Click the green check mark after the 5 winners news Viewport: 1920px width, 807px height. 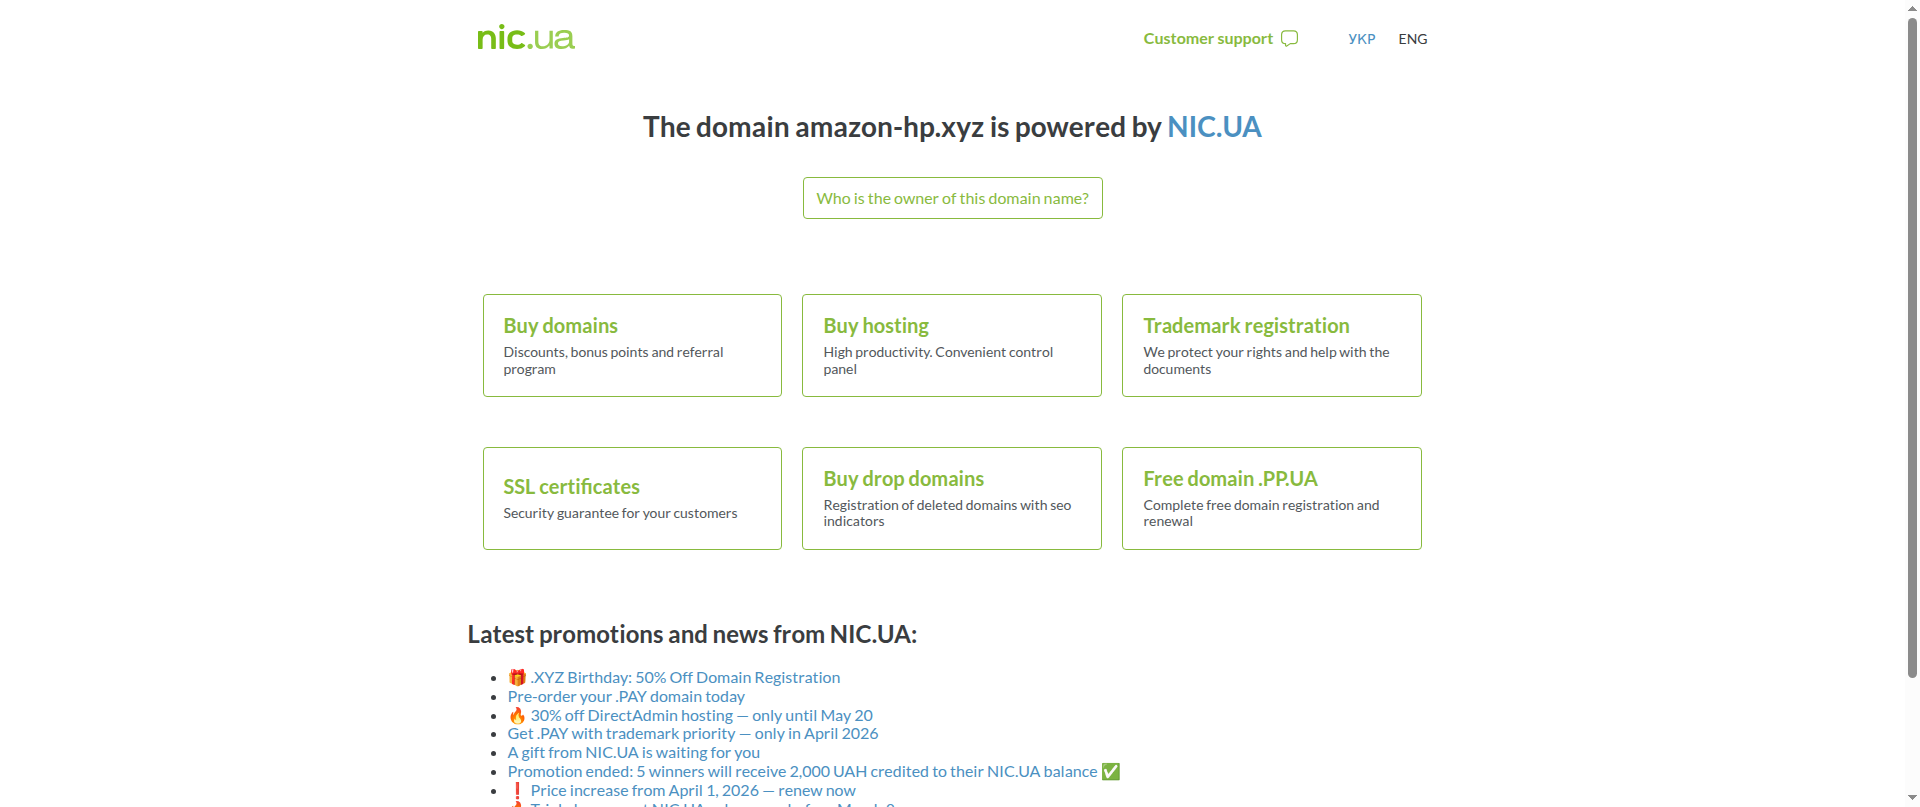[x=1111, y=772]
